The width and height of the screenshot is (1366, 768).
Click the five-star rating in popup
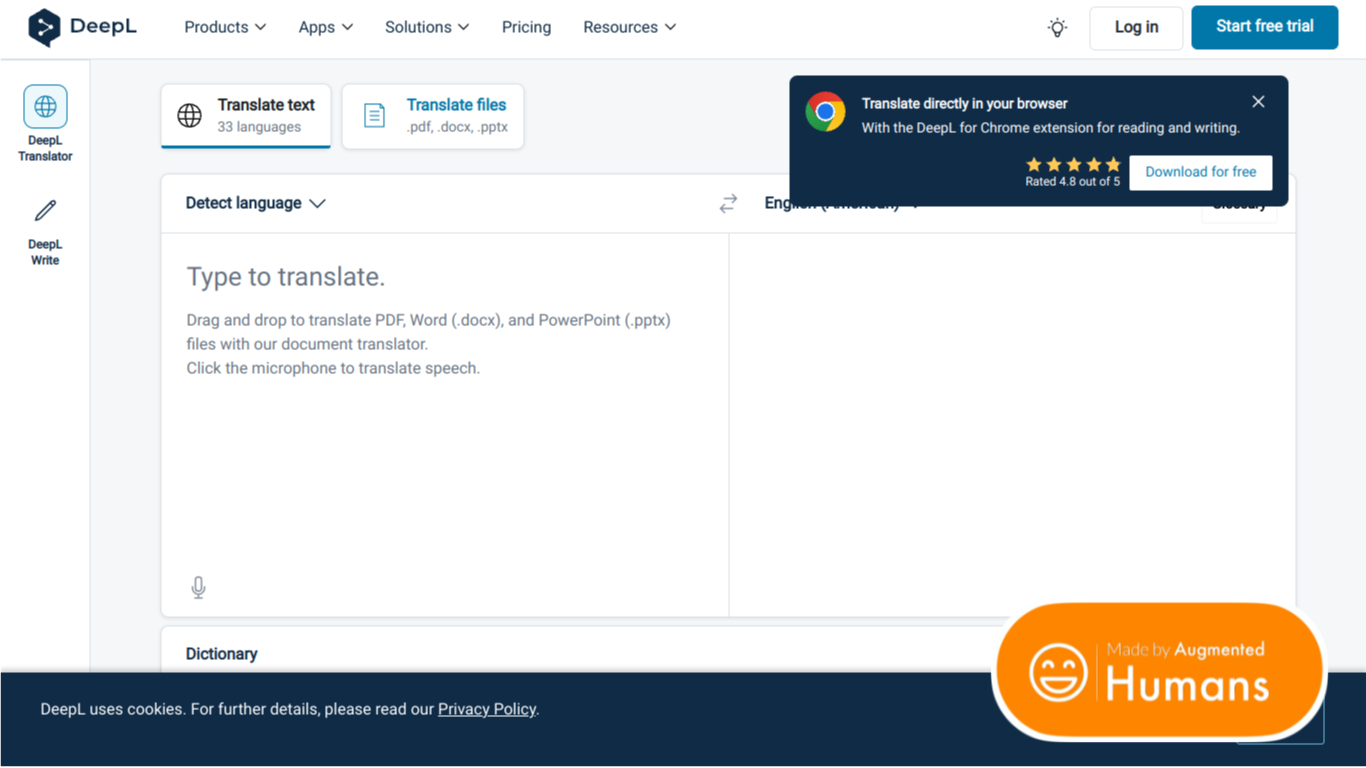click(1073, 164)
